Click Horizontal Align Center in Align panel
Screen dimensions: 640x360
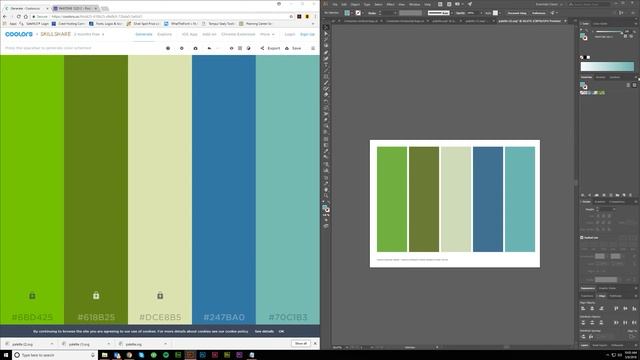point(592,309)
